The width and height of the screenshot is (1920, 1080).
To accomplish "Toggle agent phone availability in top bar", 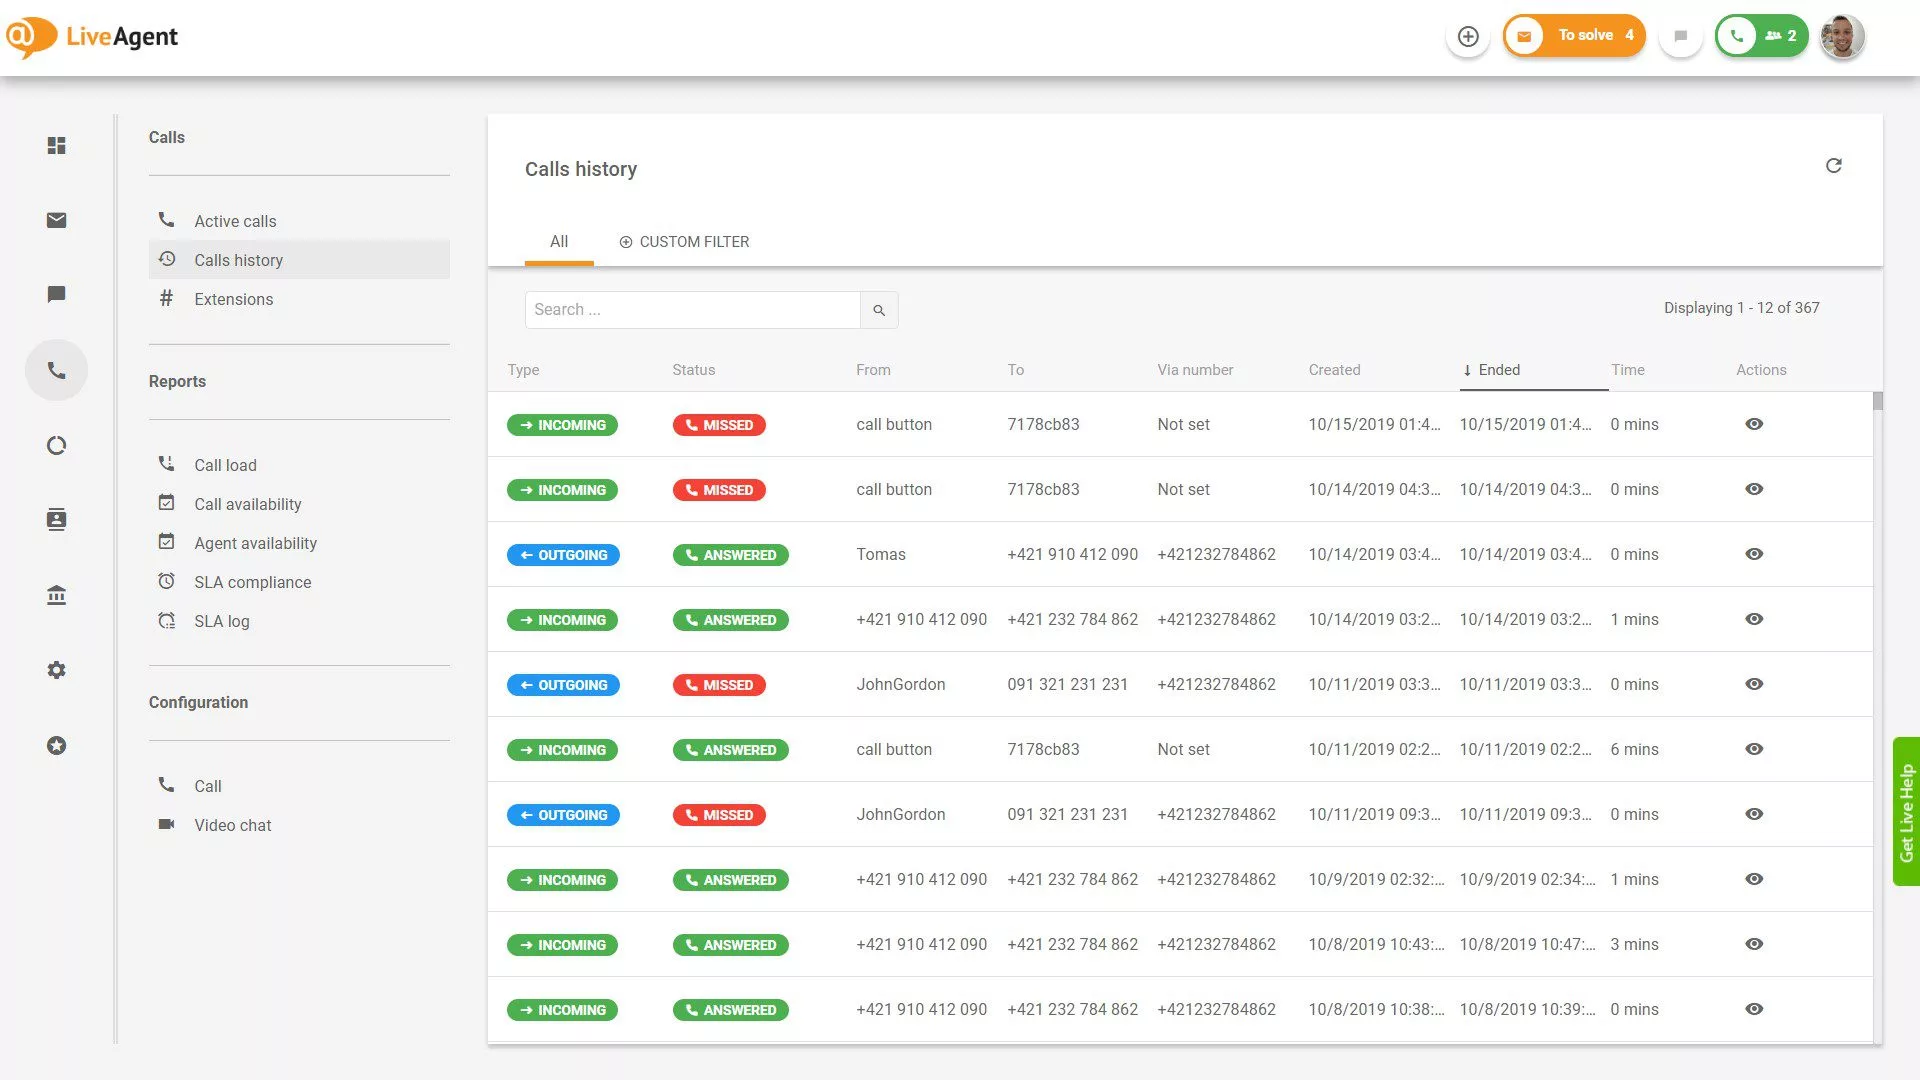I will pyautogui.click(x=1737, y=35).
